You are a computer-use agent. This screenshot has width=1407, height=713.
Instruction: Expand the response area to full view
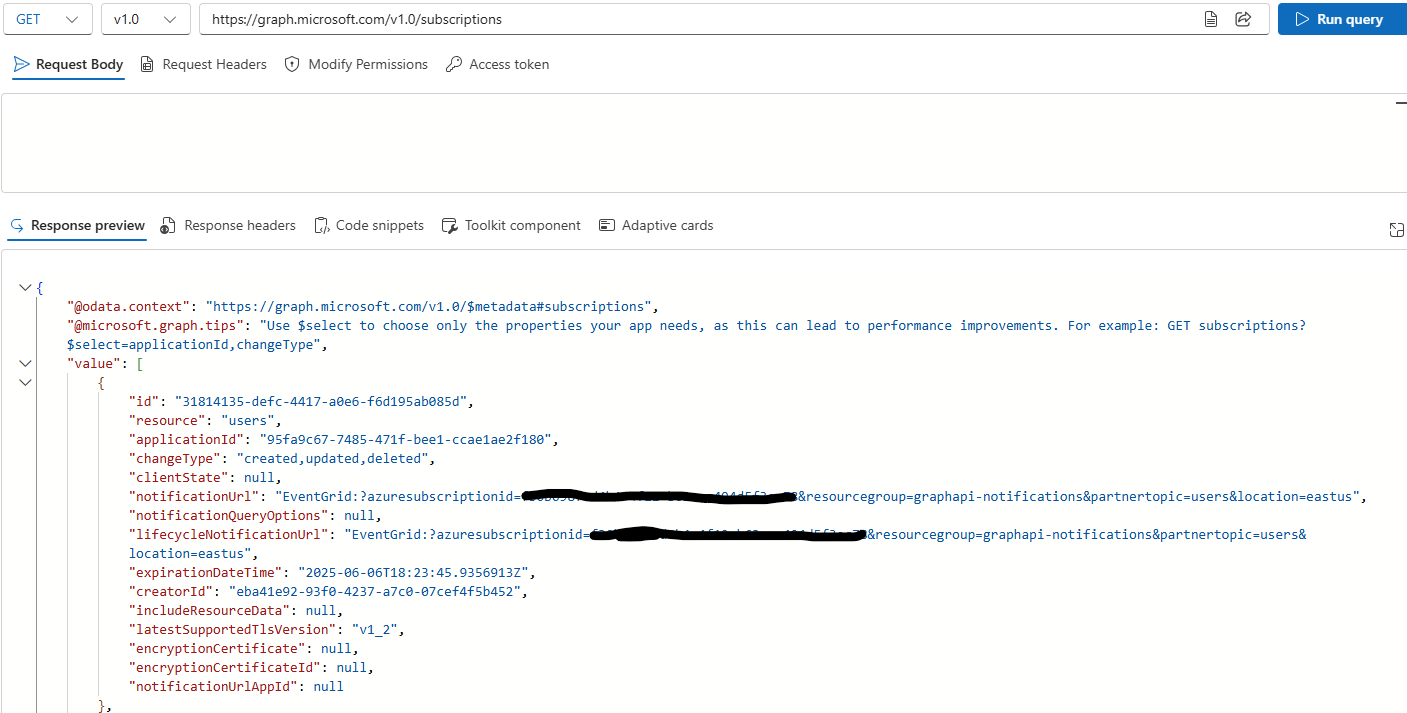pos(1397,230)
